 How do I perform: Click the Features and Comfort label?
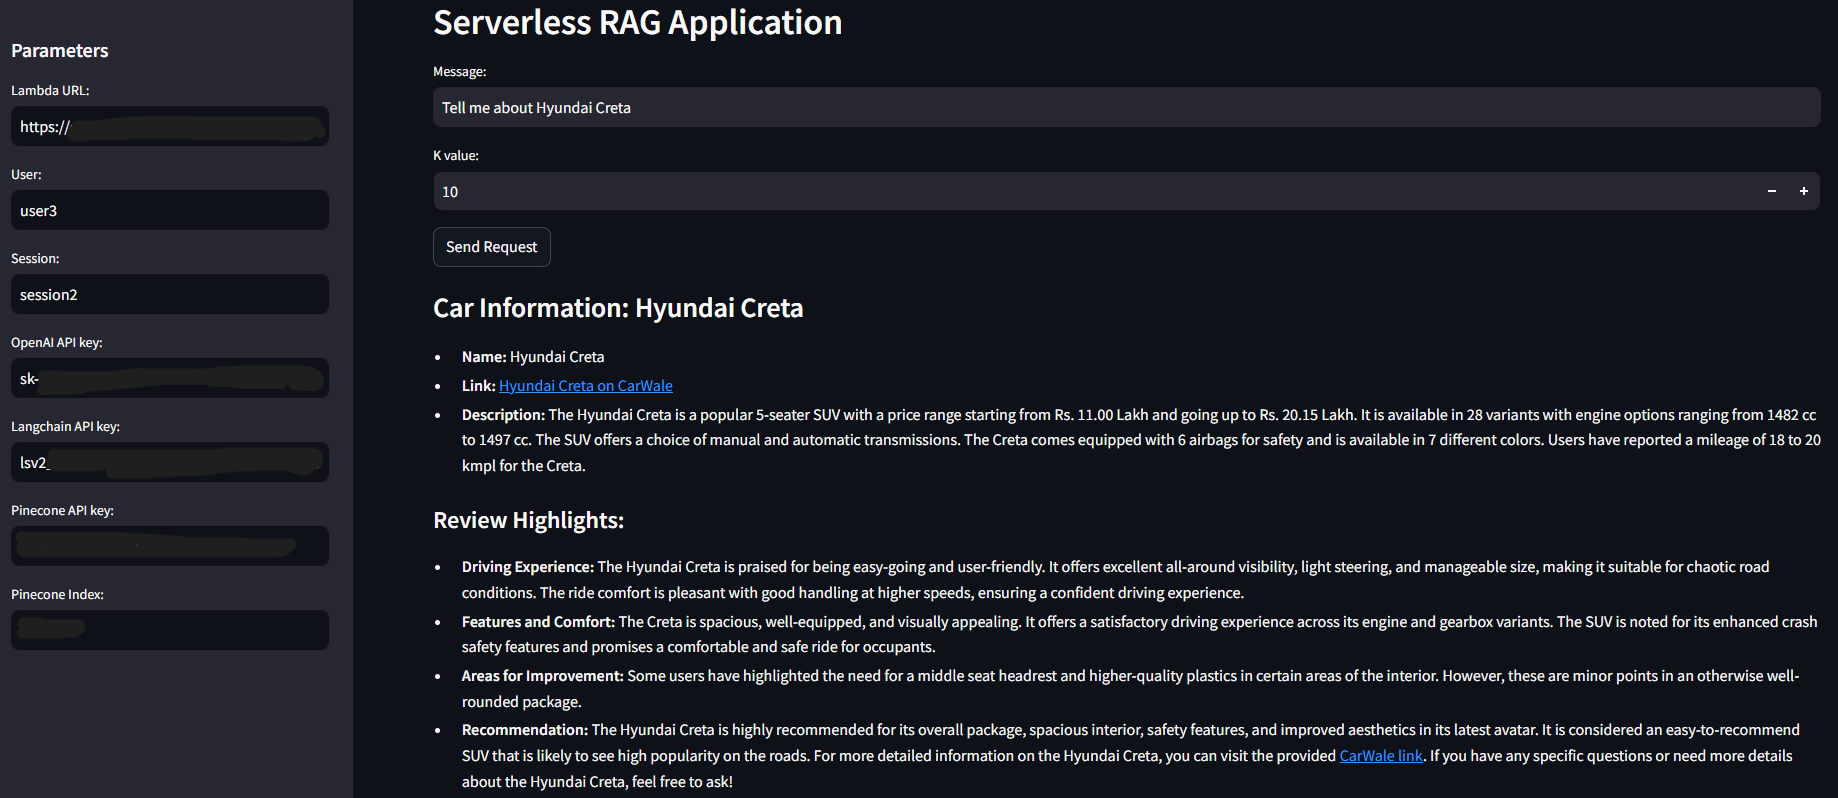point(538,622)
